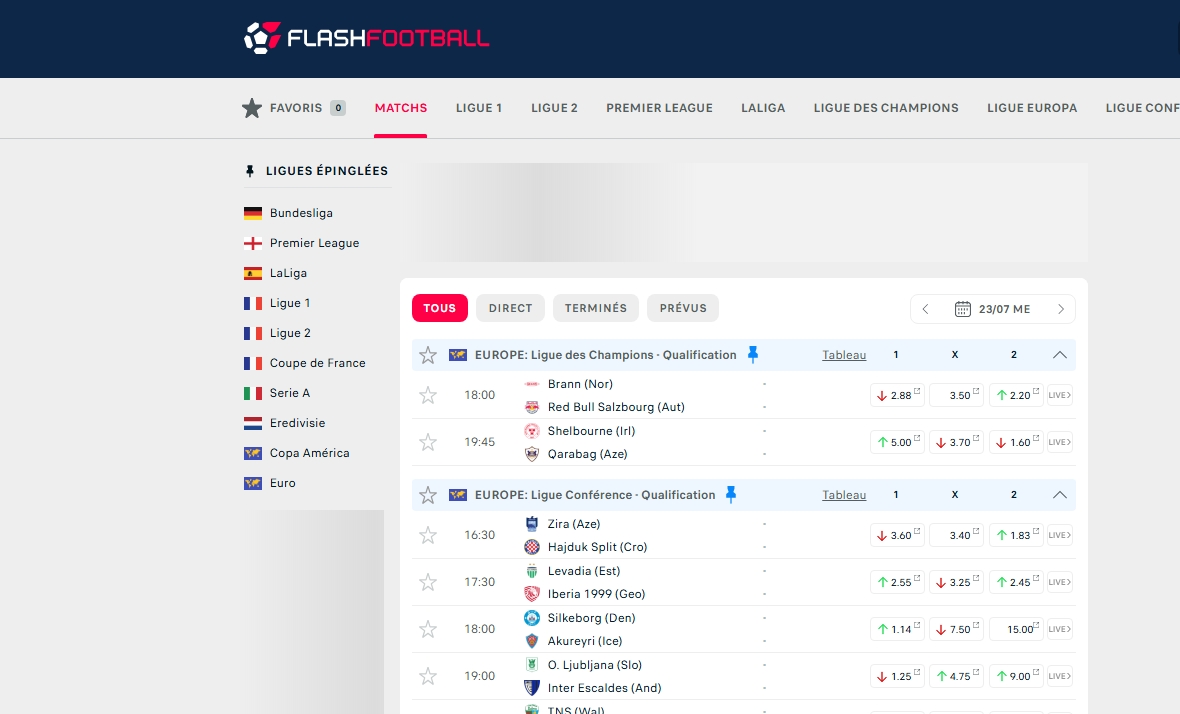The image size is (1180, 714).
Task: Click the LIGUES ÉPINGLÉES pin heading icon
Action: tap(250, 172)
